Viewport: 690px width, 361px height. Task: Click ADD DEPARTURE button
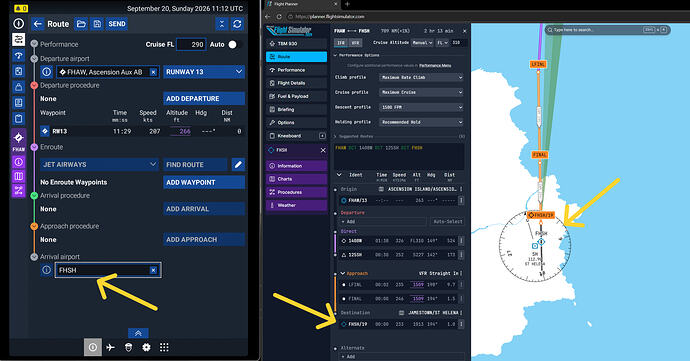coord(204,99)
